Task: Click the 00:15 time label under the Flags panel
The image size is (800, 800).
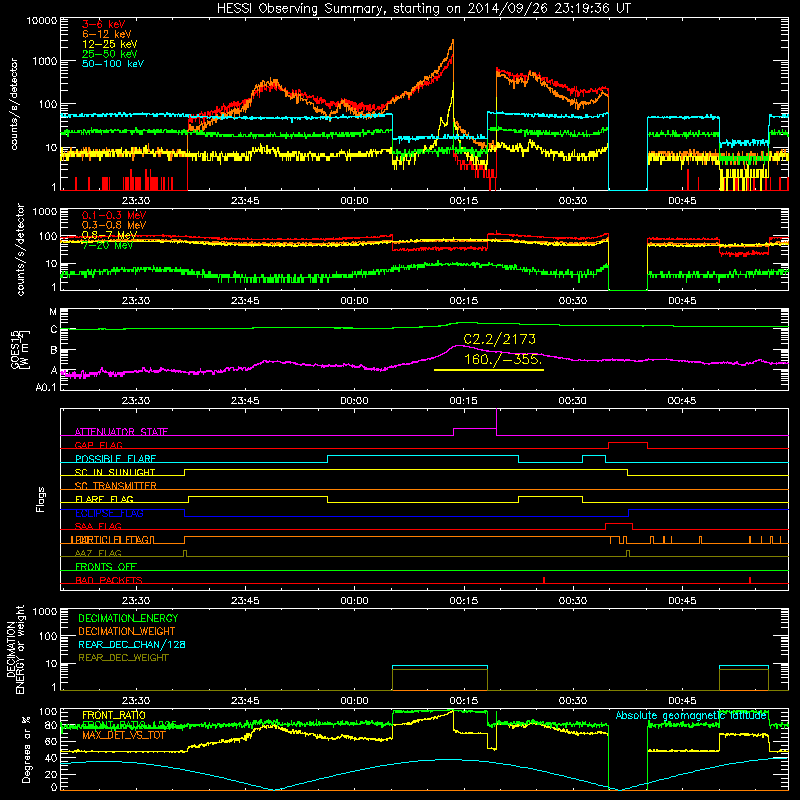Action: (464, 601)
